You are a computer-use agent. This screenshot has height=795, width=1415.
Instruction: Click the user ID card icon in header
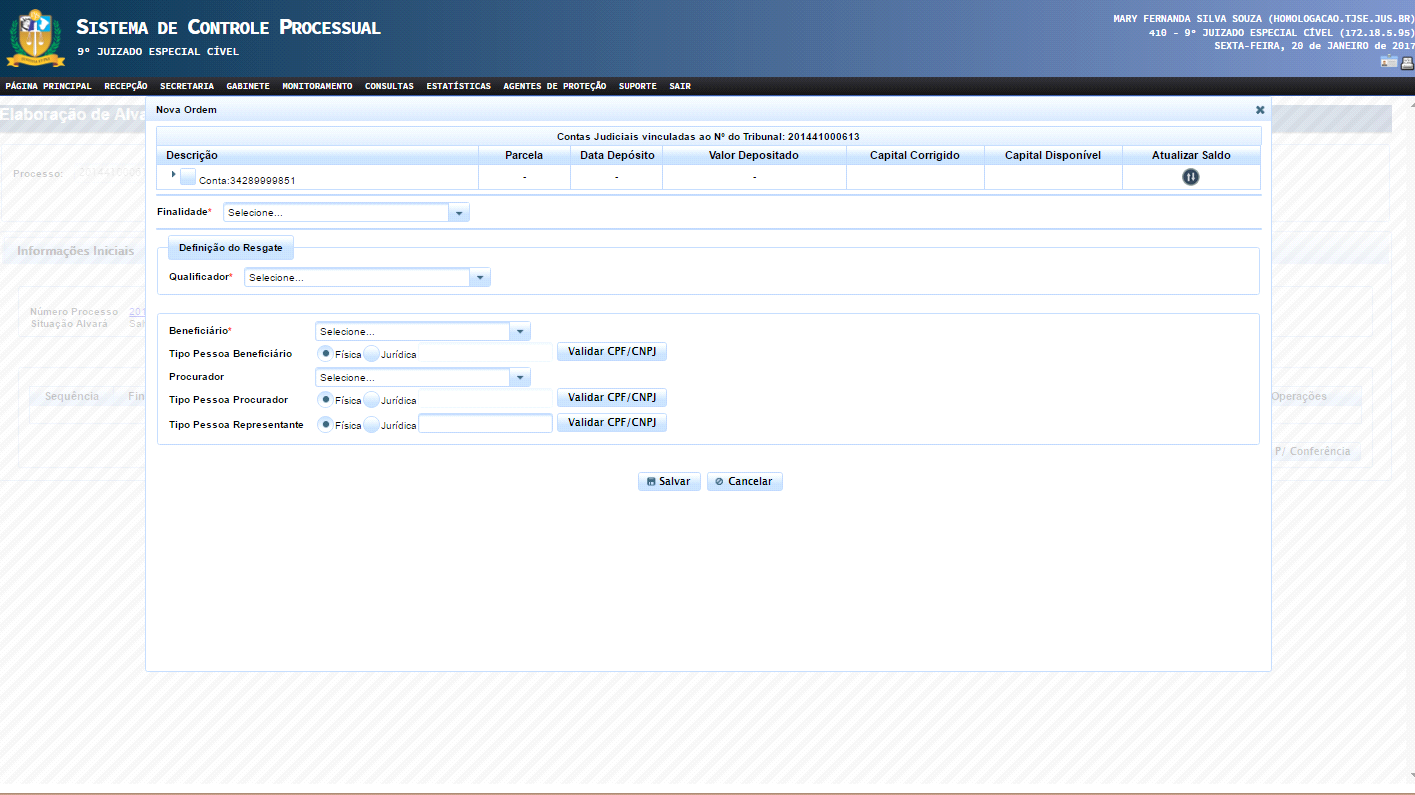[x=1388, y=62]
